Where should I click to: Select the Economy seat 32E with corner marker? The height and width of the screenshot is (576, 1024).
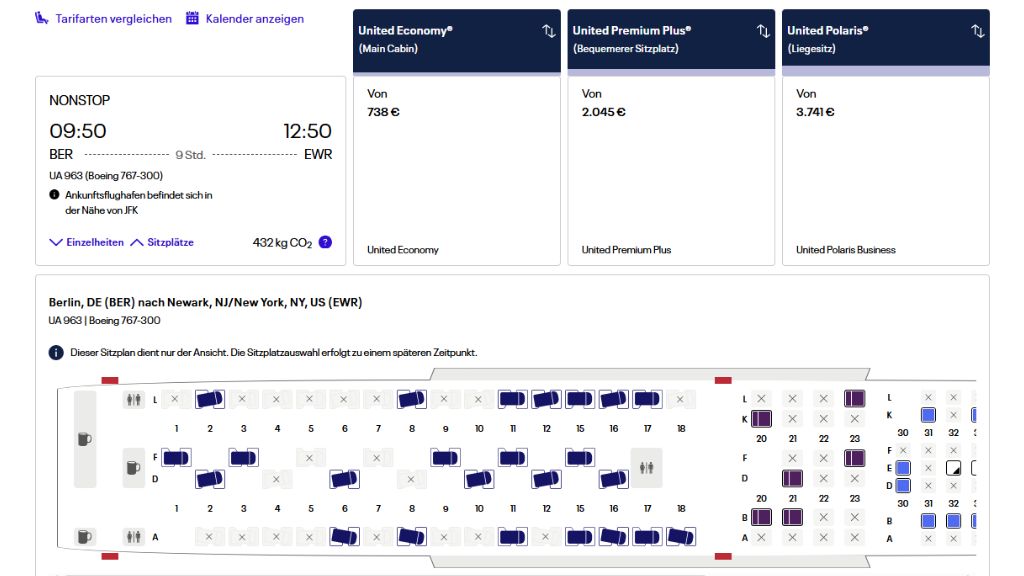tap(953, 467)
